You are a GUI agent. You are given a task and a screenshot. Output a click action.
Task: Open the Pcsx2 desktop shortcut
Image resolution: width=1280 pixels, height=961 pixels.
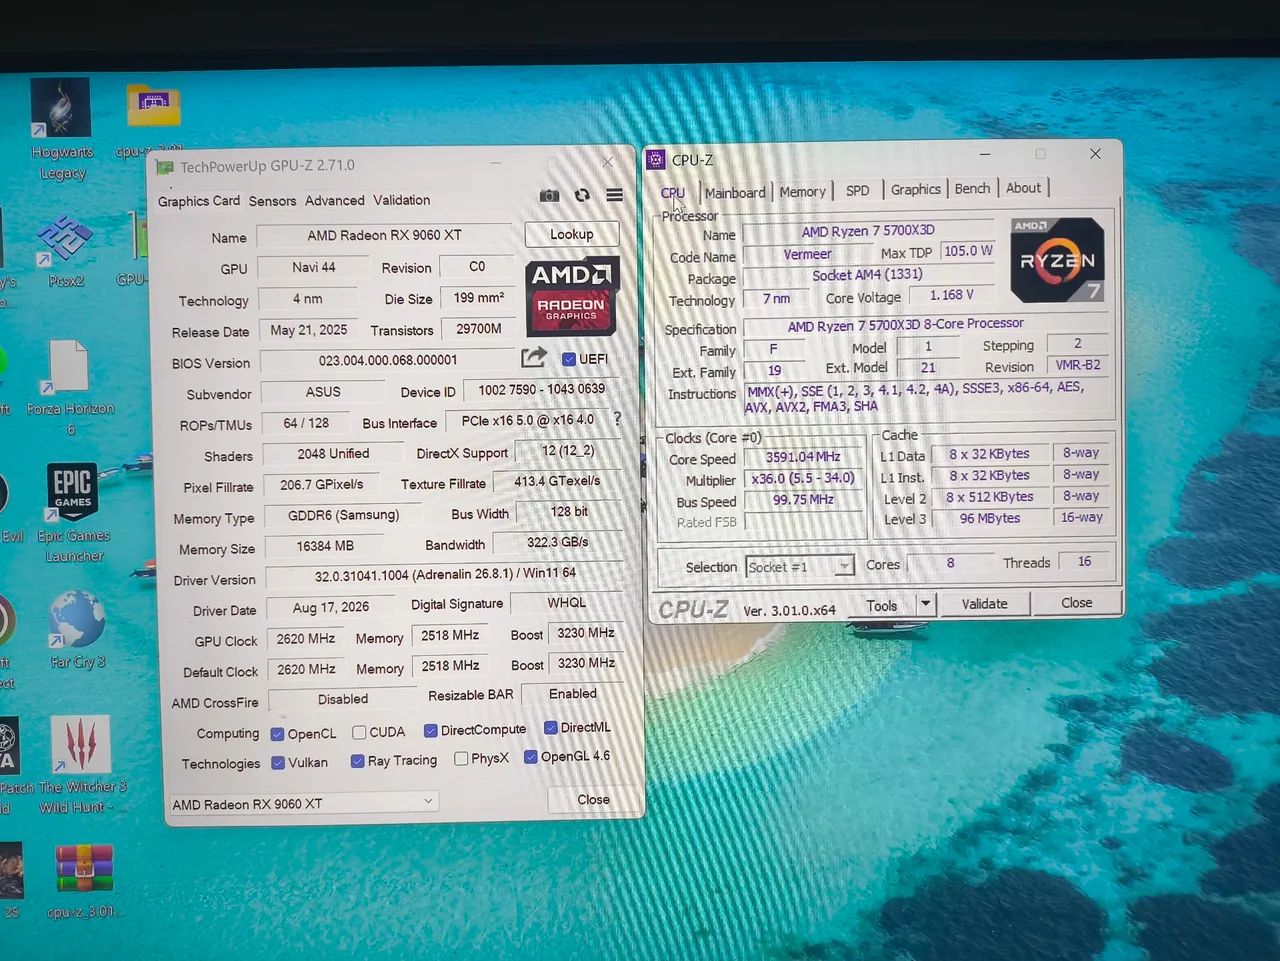click(65, 250)
